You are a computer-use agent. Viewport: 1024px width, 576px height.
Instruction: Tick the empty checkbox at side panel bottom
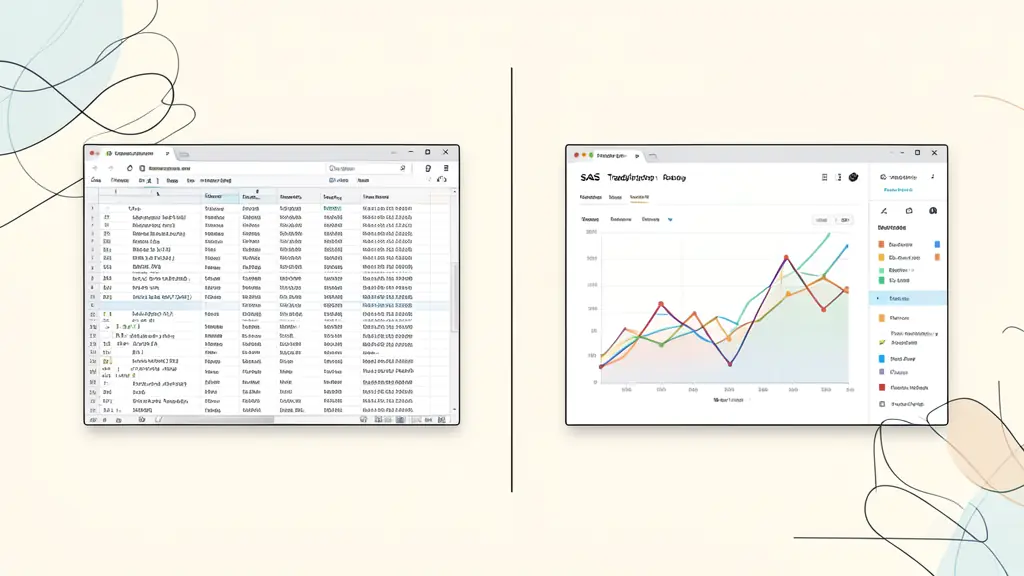[x=882, y=404]
